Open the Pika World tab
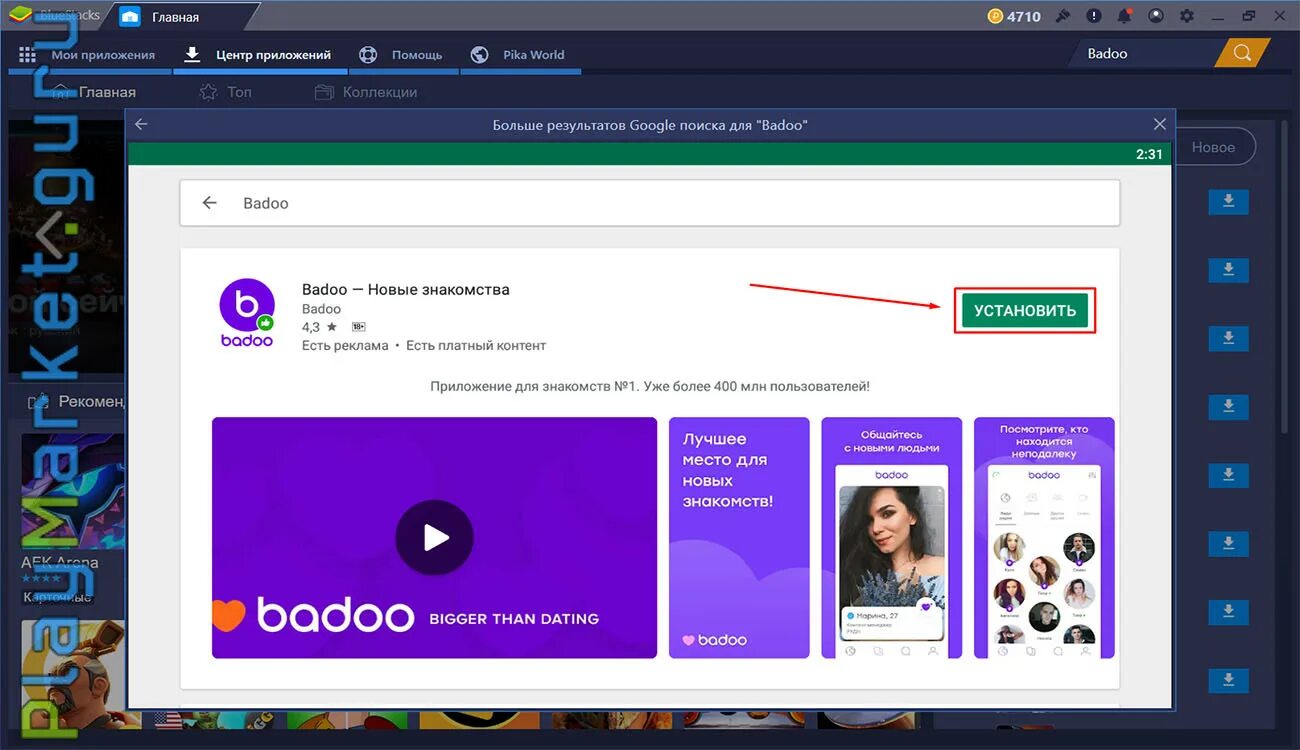This screenshot has width=1300, height=750. (521, 55)
